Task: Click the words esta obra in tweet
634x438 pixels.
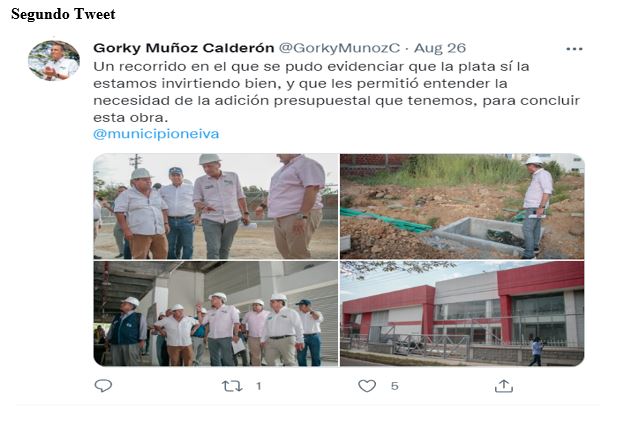Action: tap(130, 118)
